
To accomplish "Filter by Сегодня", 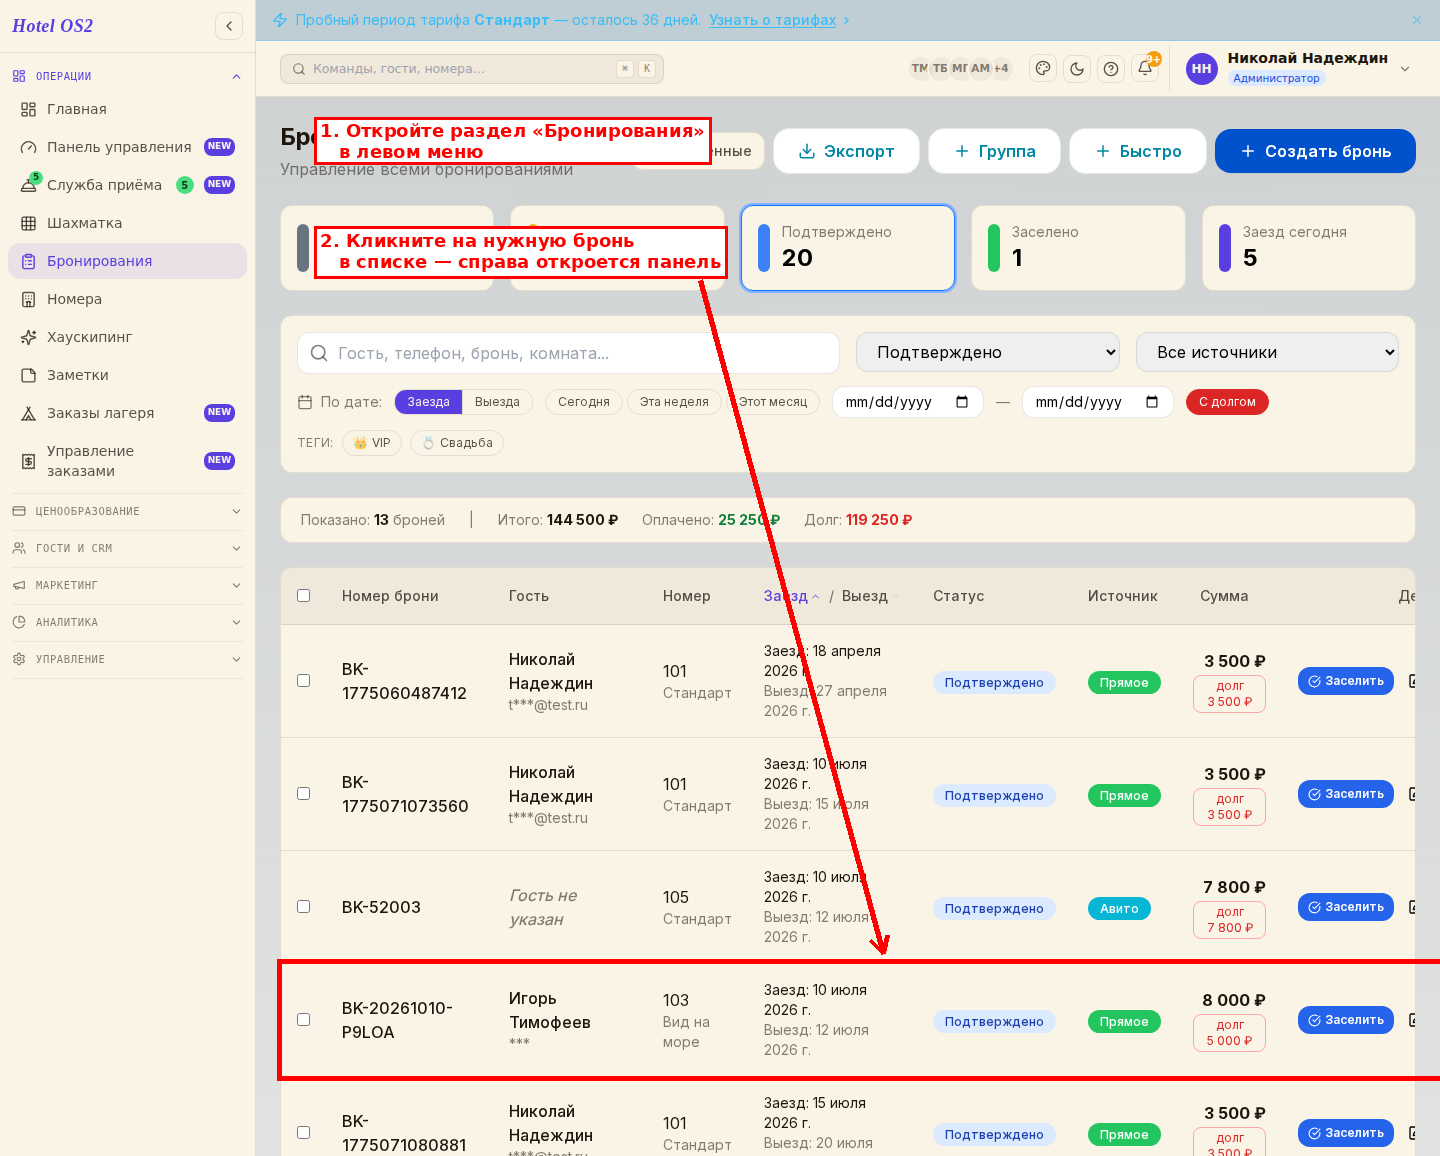I will (584, 402).
